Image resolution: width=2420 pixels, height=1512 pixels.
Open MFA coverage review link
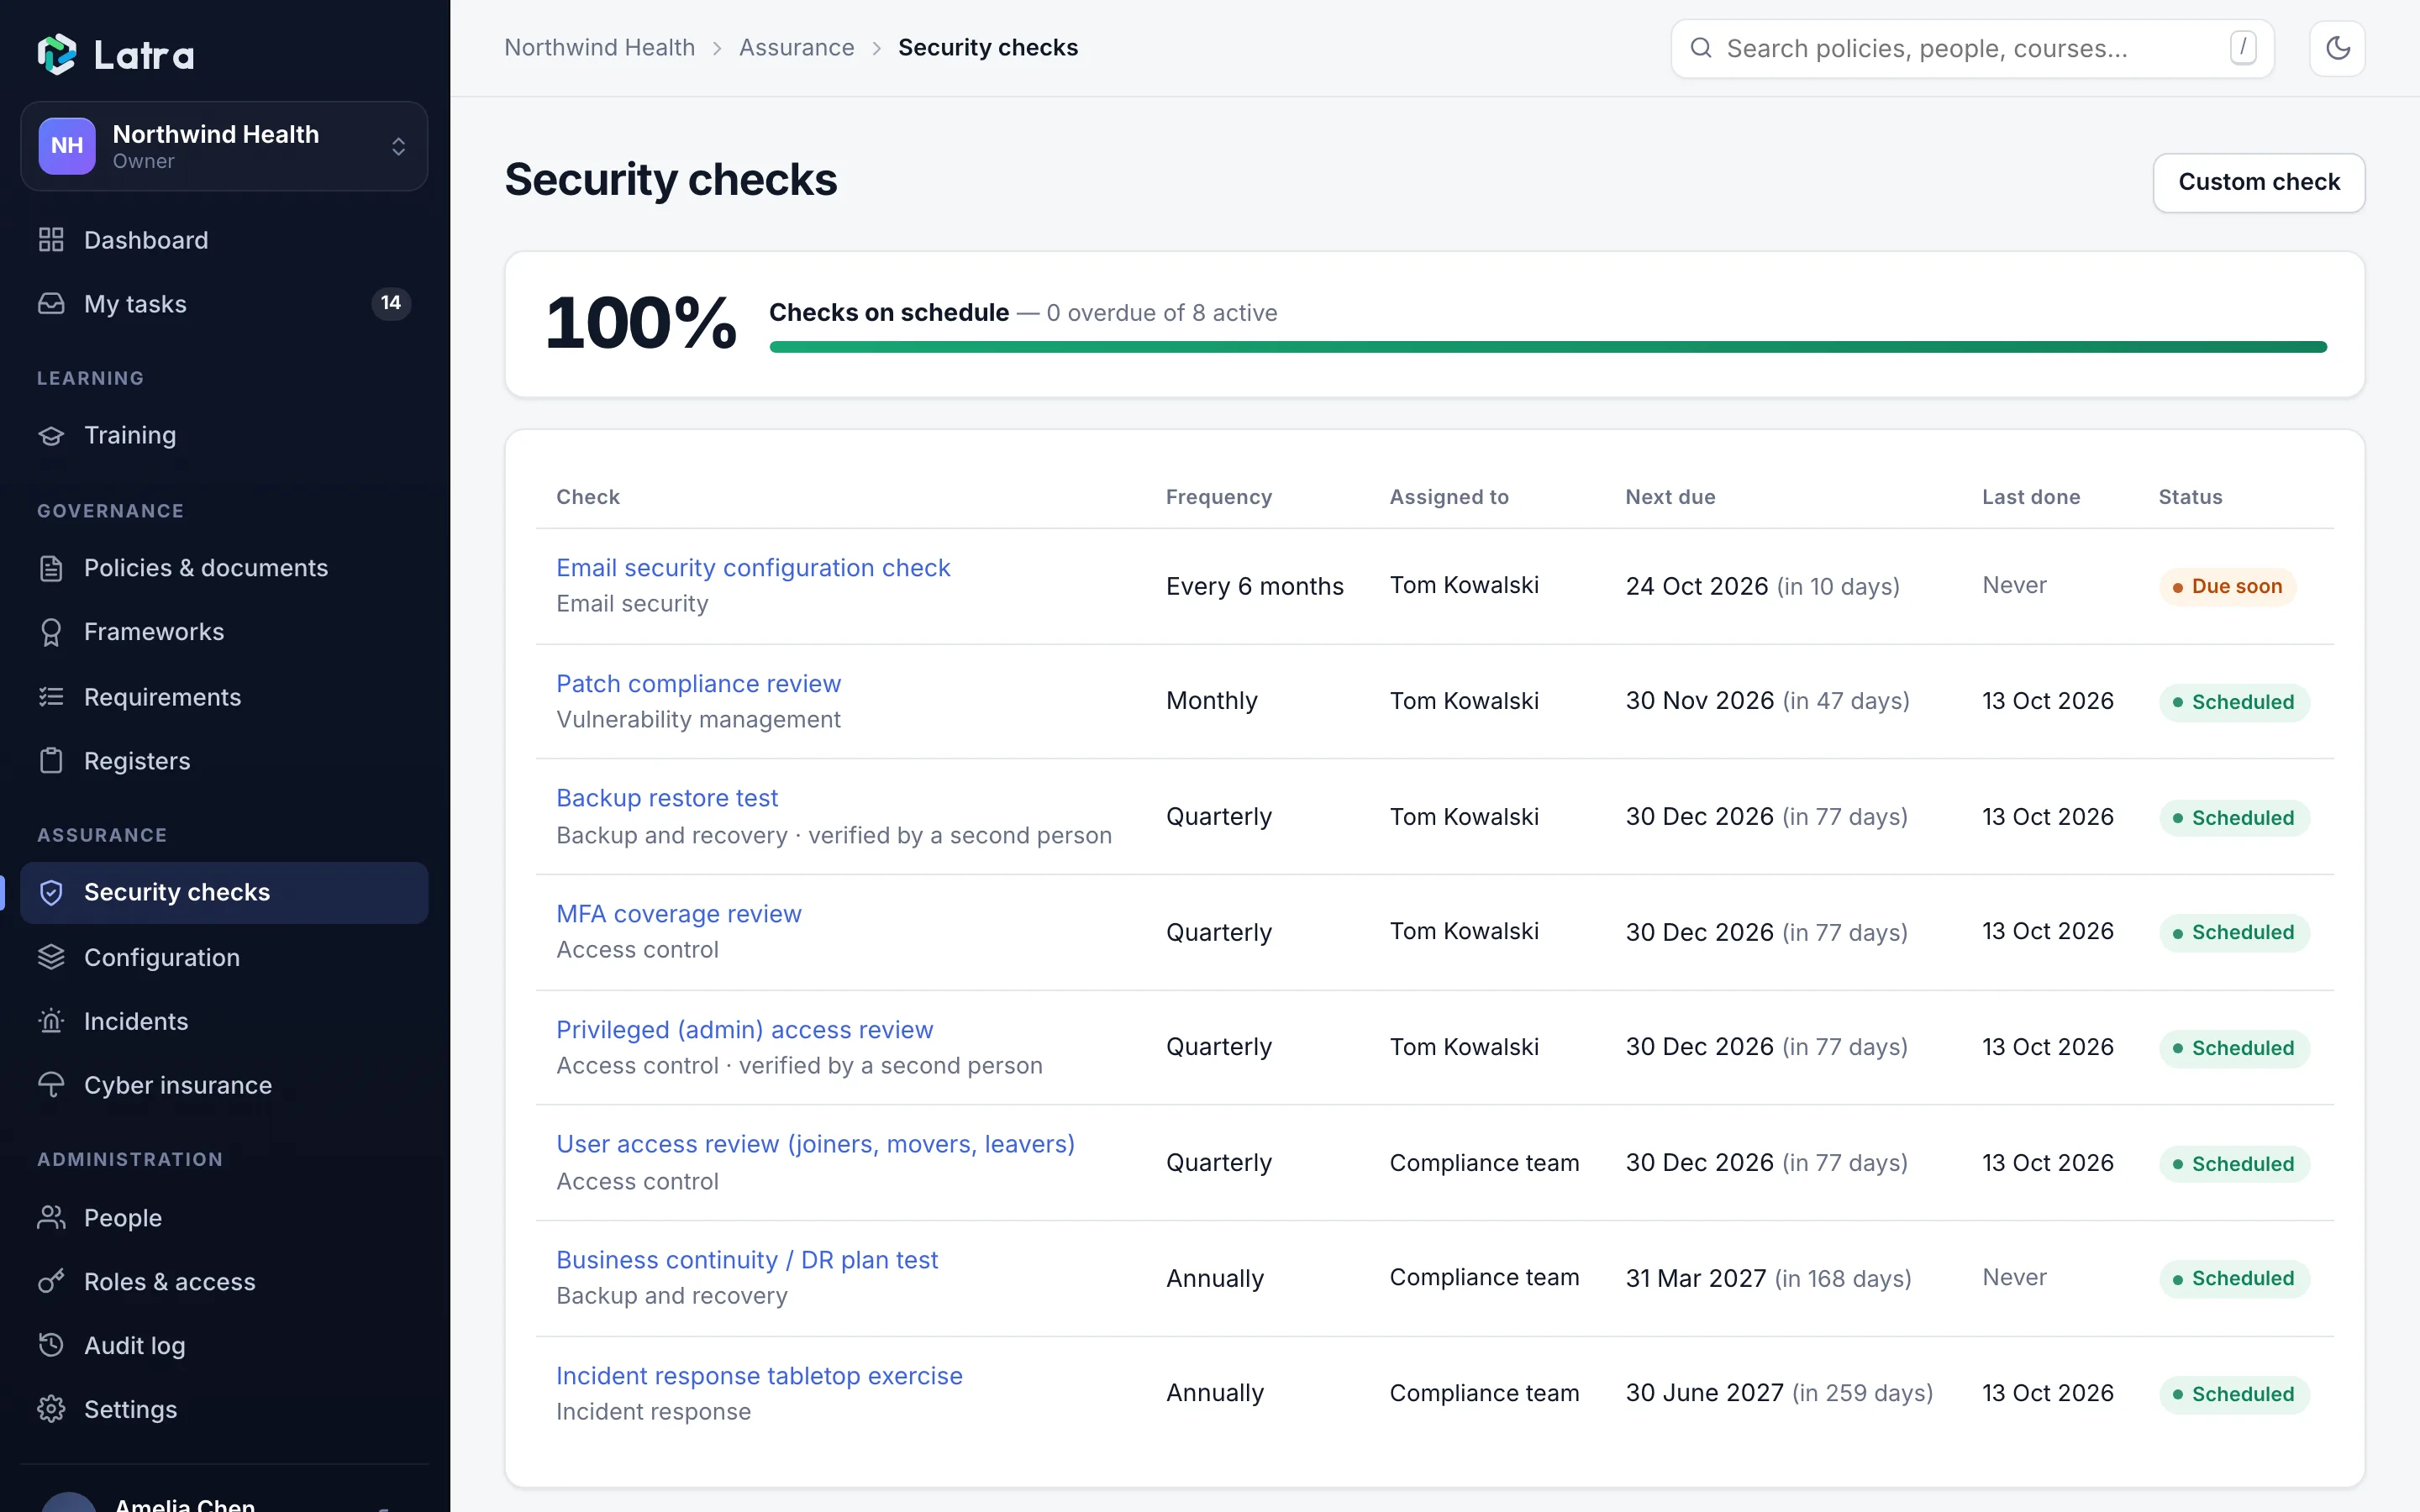pos(679,914)
